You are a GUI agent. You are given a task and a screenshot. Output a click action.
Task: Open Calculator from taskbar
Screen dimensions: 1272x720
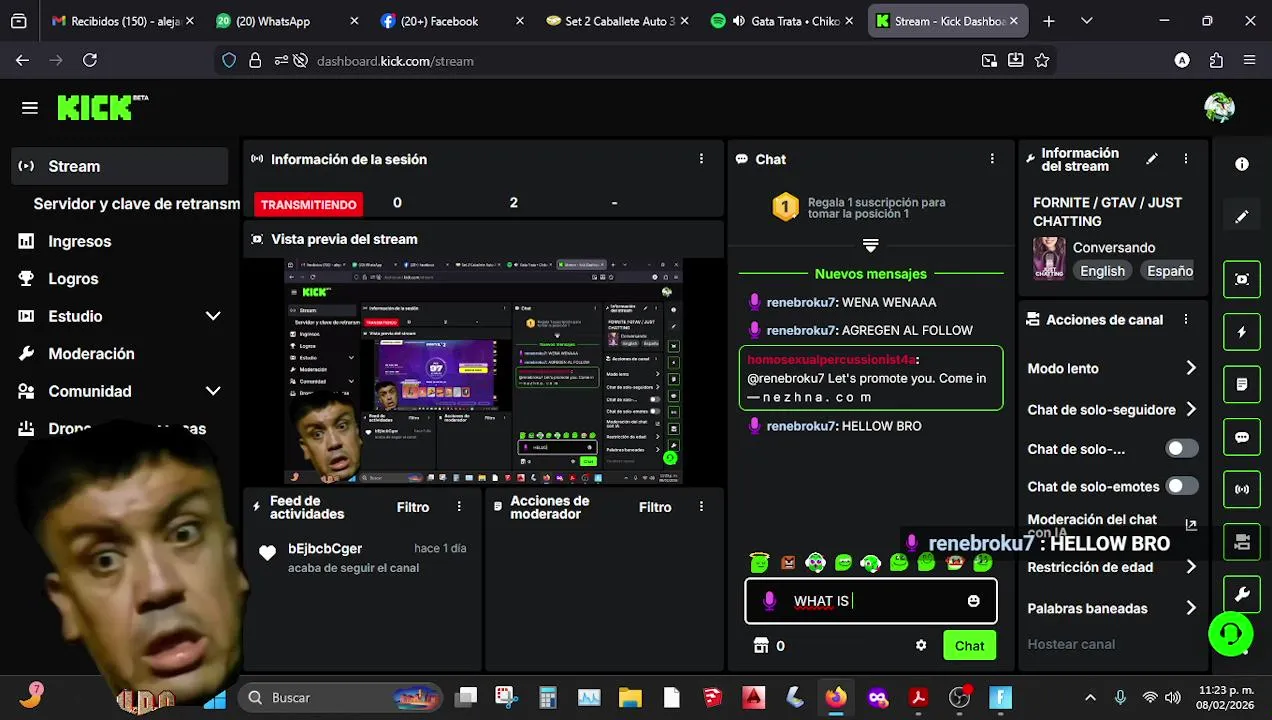click(547, 698)
